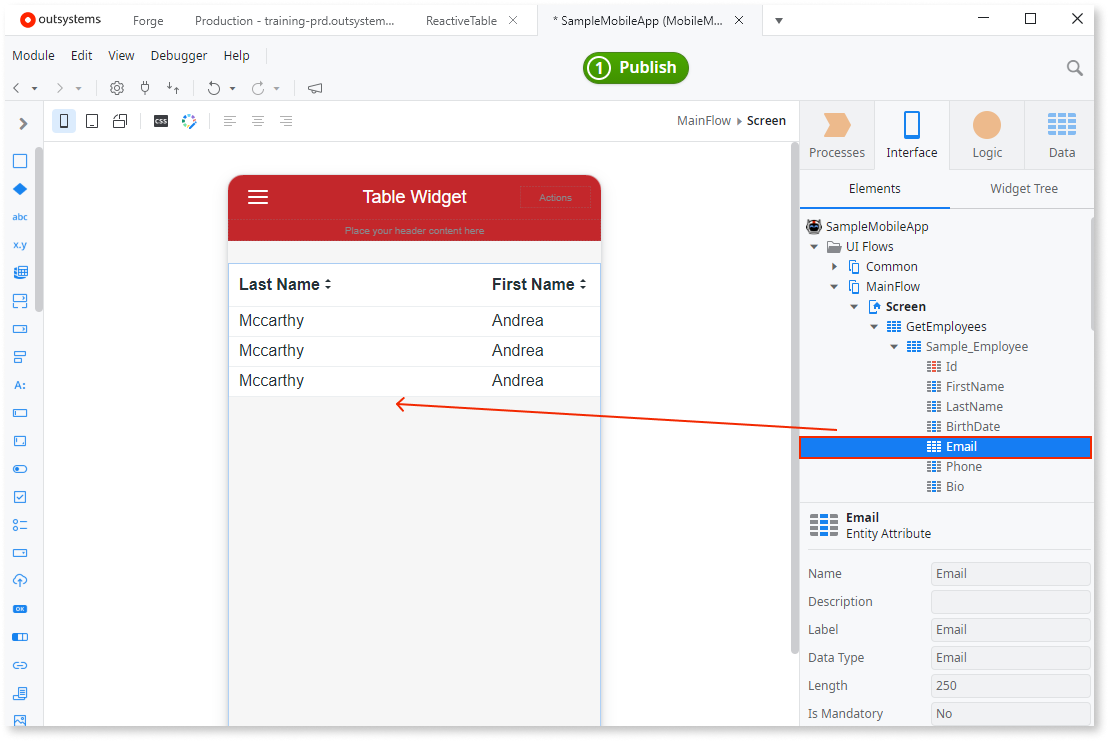The width and height of the screenshot is (1109, 741).
Task: Open the back navigation history dropdown
Action: coord(34,88)
